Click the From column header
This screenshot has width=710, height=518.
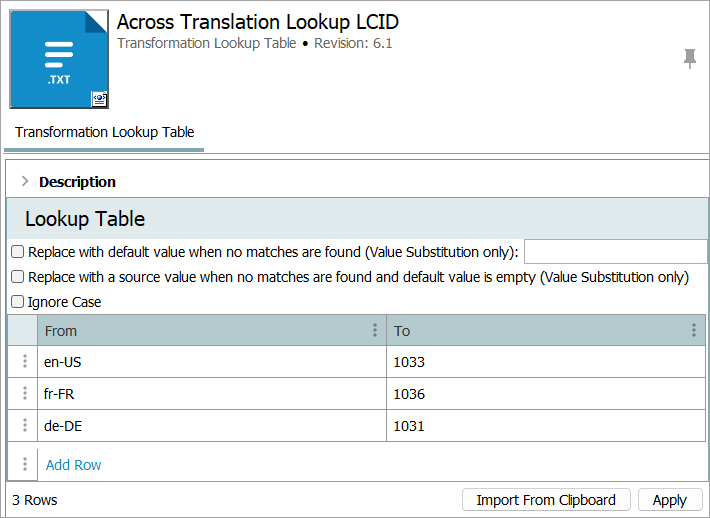tap(200, 330)
